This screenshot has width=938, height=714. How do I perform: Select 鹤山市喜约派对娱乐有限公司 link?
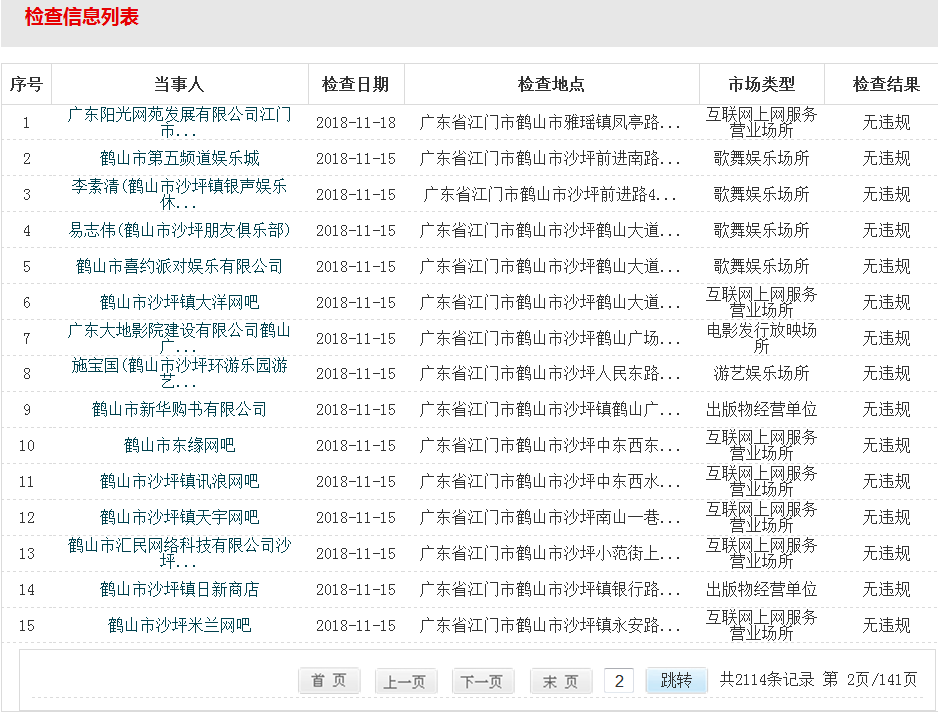point(179,266)
